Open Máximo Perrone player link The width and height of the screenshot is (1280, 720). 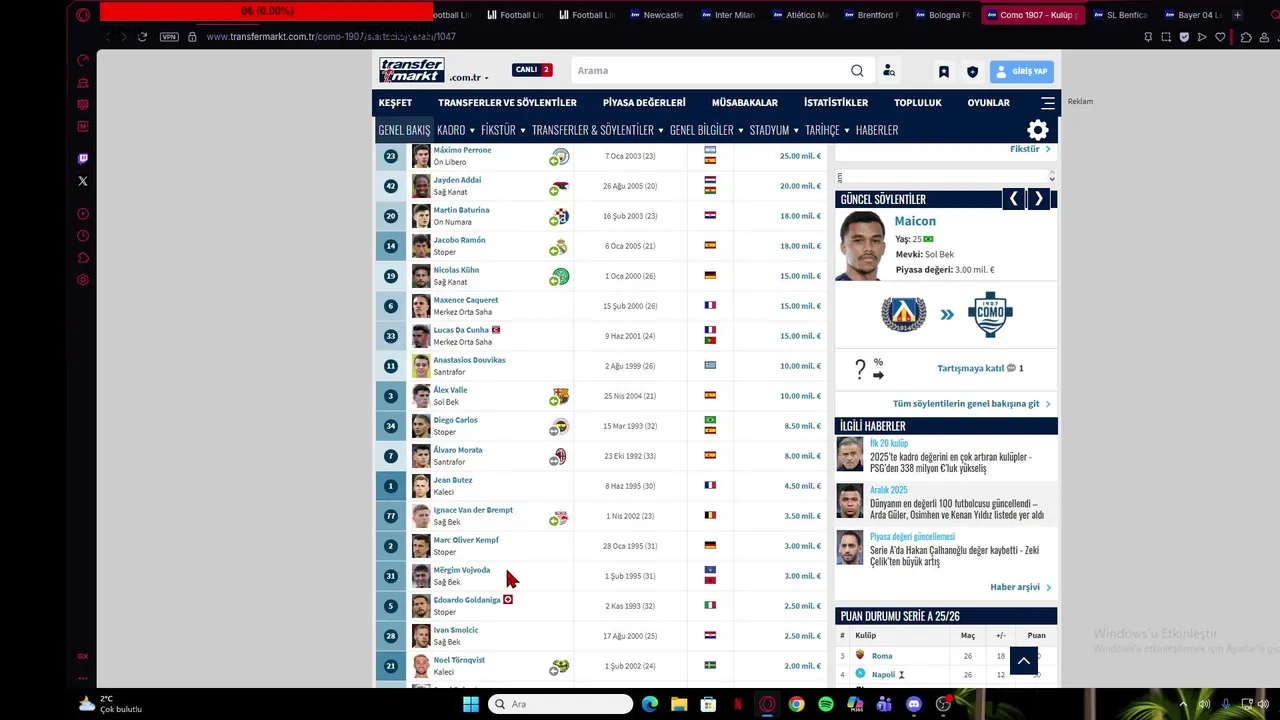point(462,150)
